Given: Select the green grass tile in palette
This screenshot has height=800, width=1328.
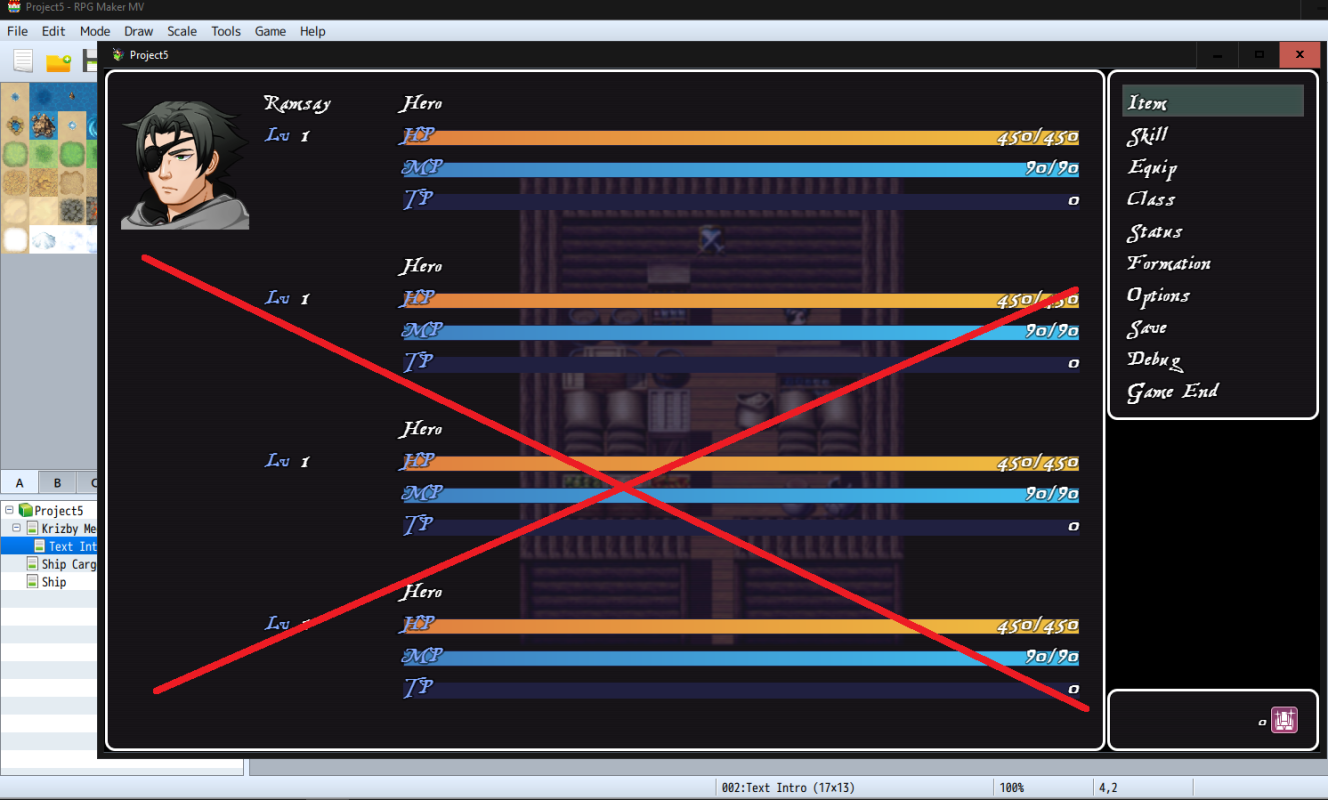Looking at the screenshot, I should click(x=43, y=155).
